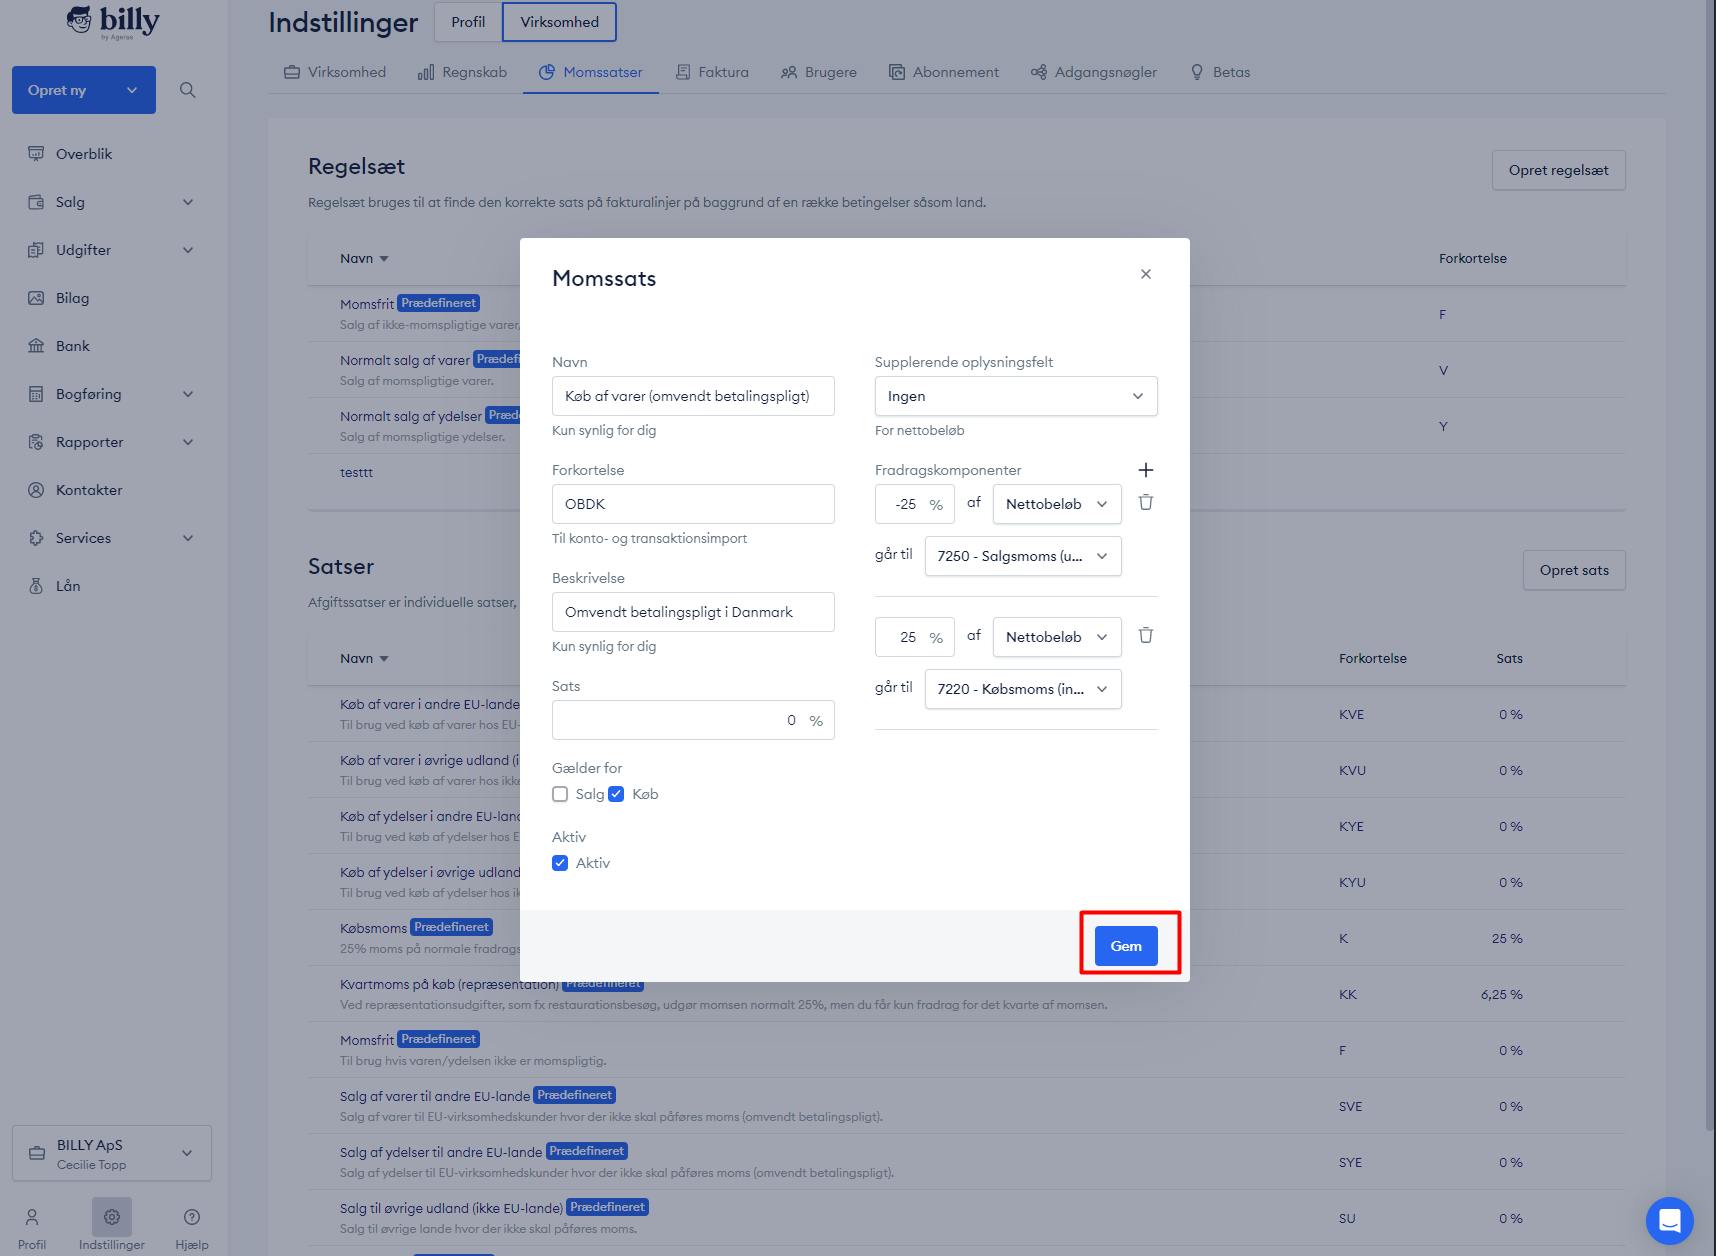
Task: Sort Regelsæt table by Navn
Action: 364,258
